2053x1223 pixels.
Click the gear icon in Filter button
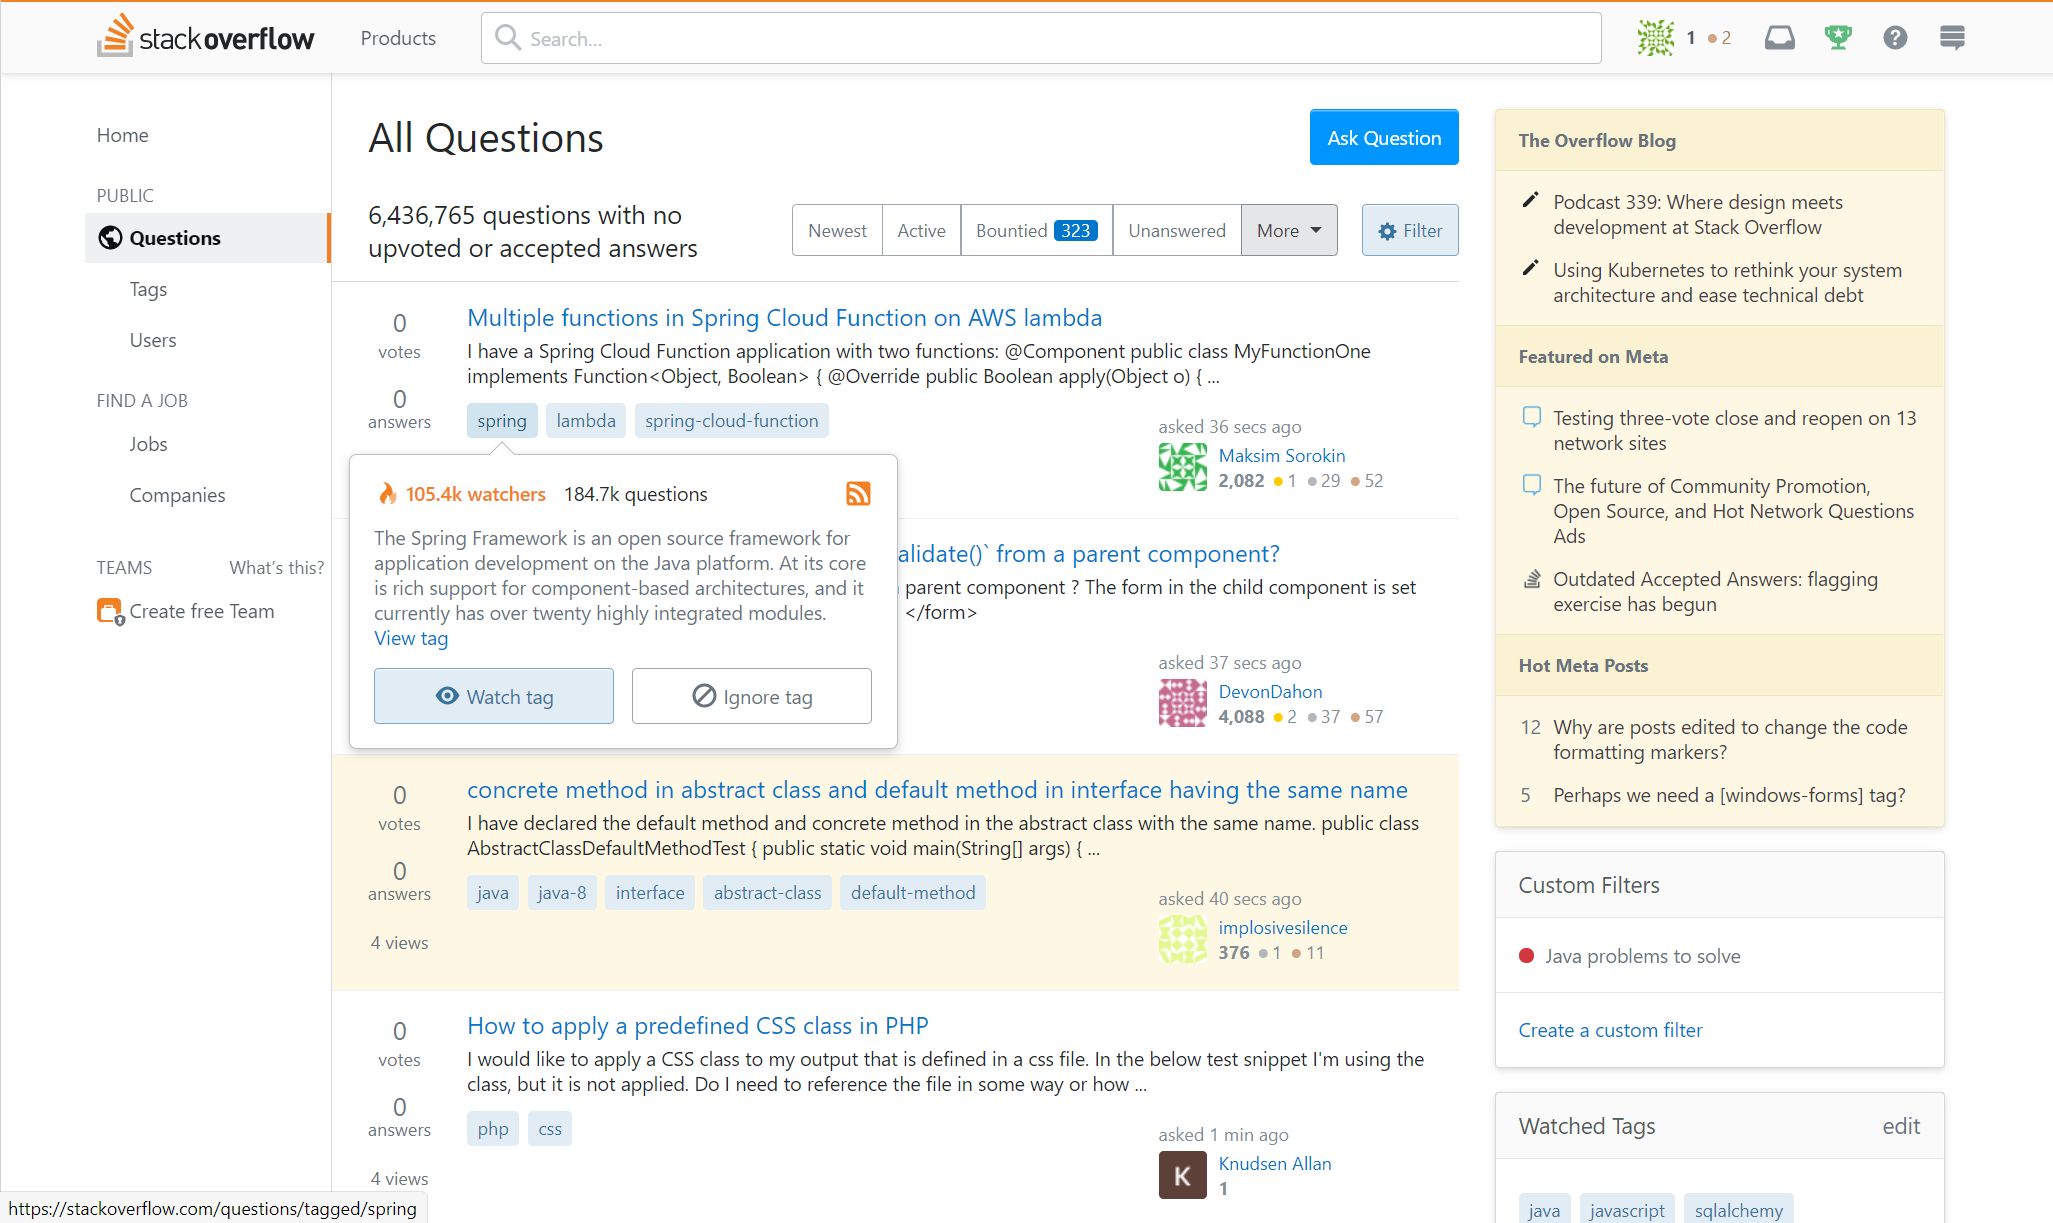coord(1387,231)
